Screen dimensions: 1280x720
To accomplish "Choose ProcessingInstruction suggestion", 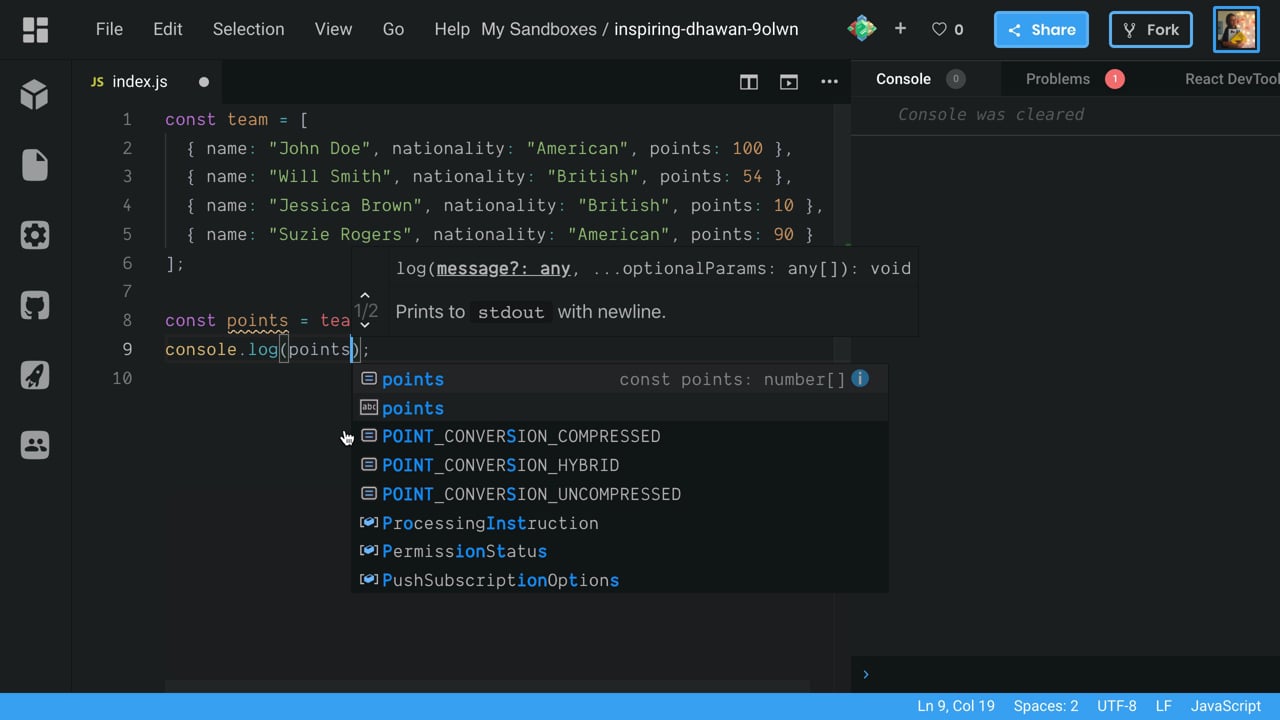I will click(x=619, y=523).
